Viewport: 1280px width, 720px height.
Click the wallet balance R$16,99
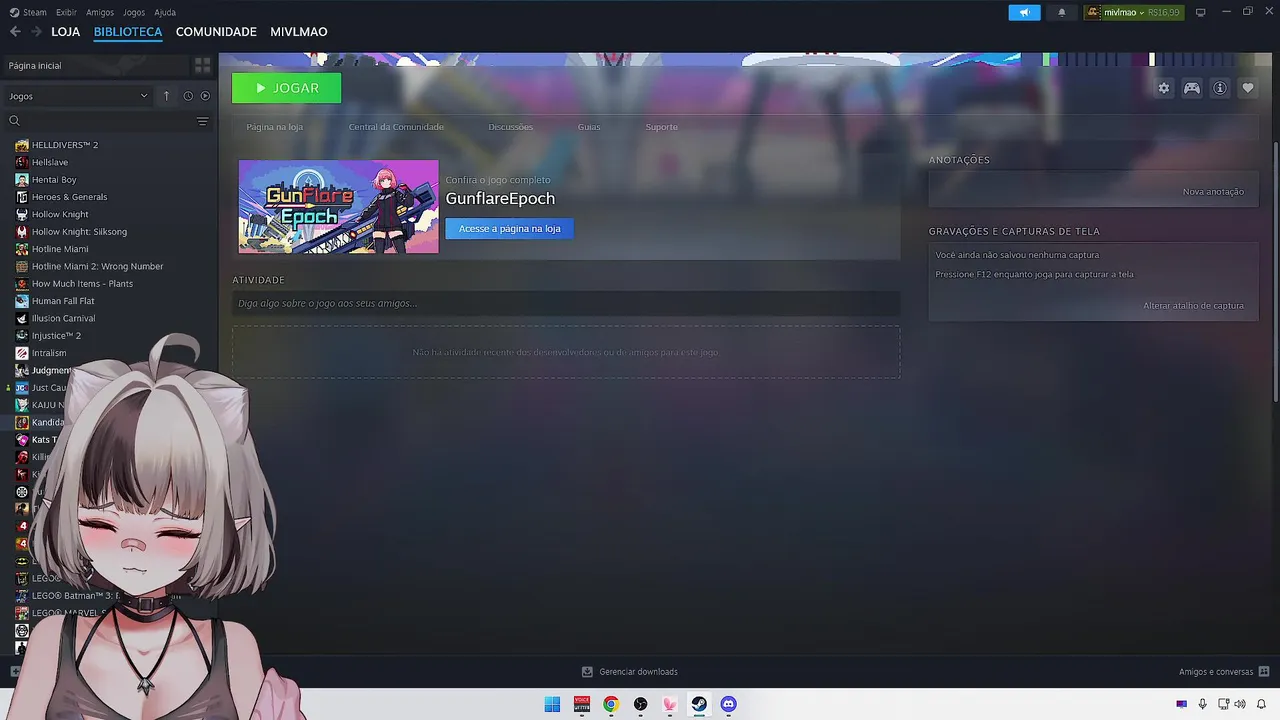click(x=1164, y=12)
